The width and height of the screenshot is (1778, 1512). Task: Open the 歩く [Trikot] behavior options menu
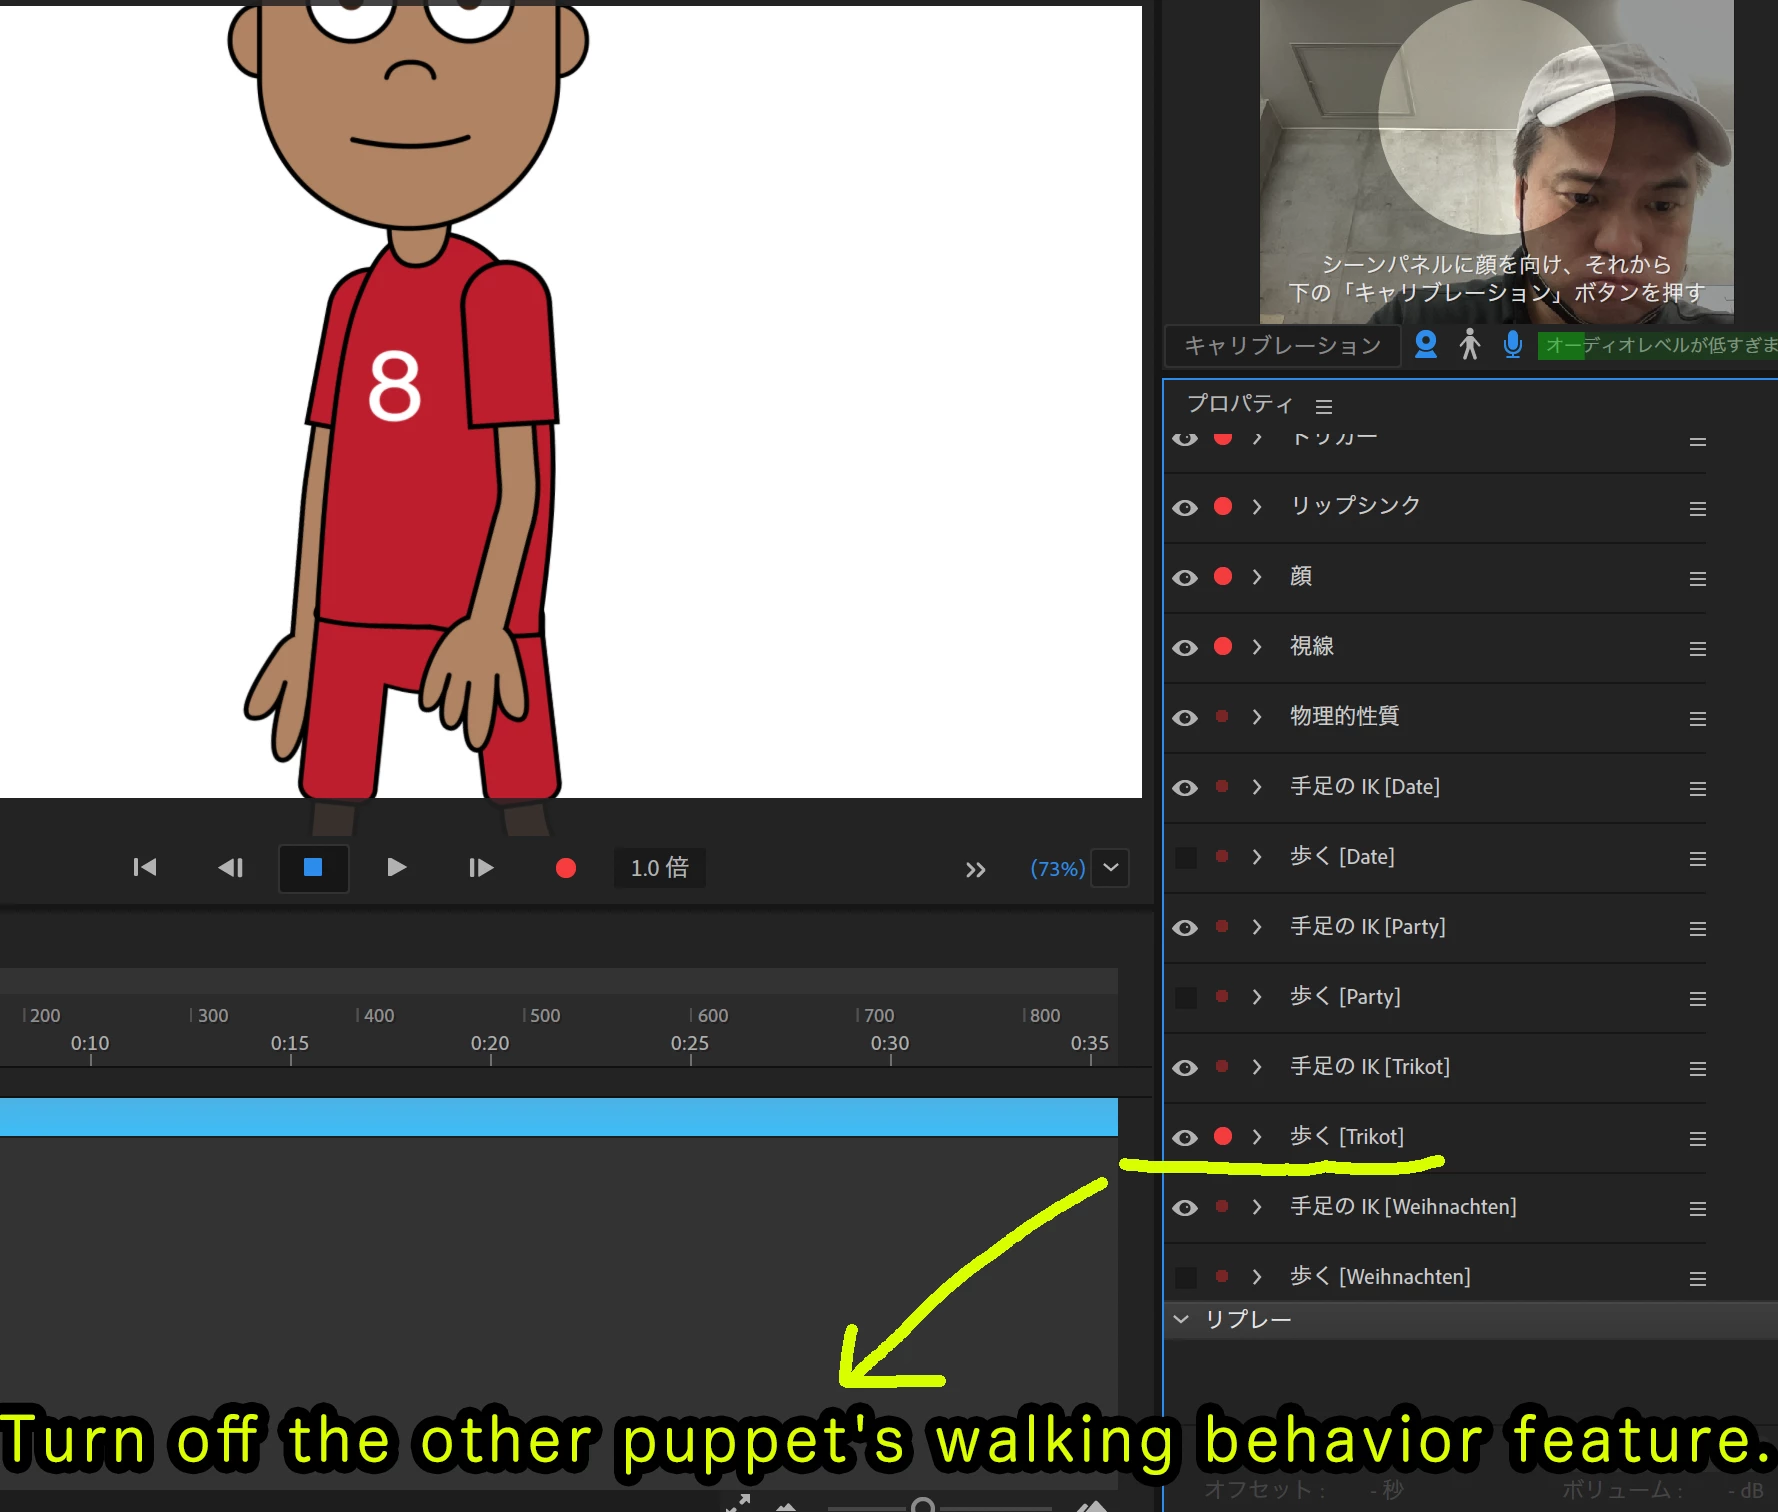pyautogui.click(x=1697, y=1139)
